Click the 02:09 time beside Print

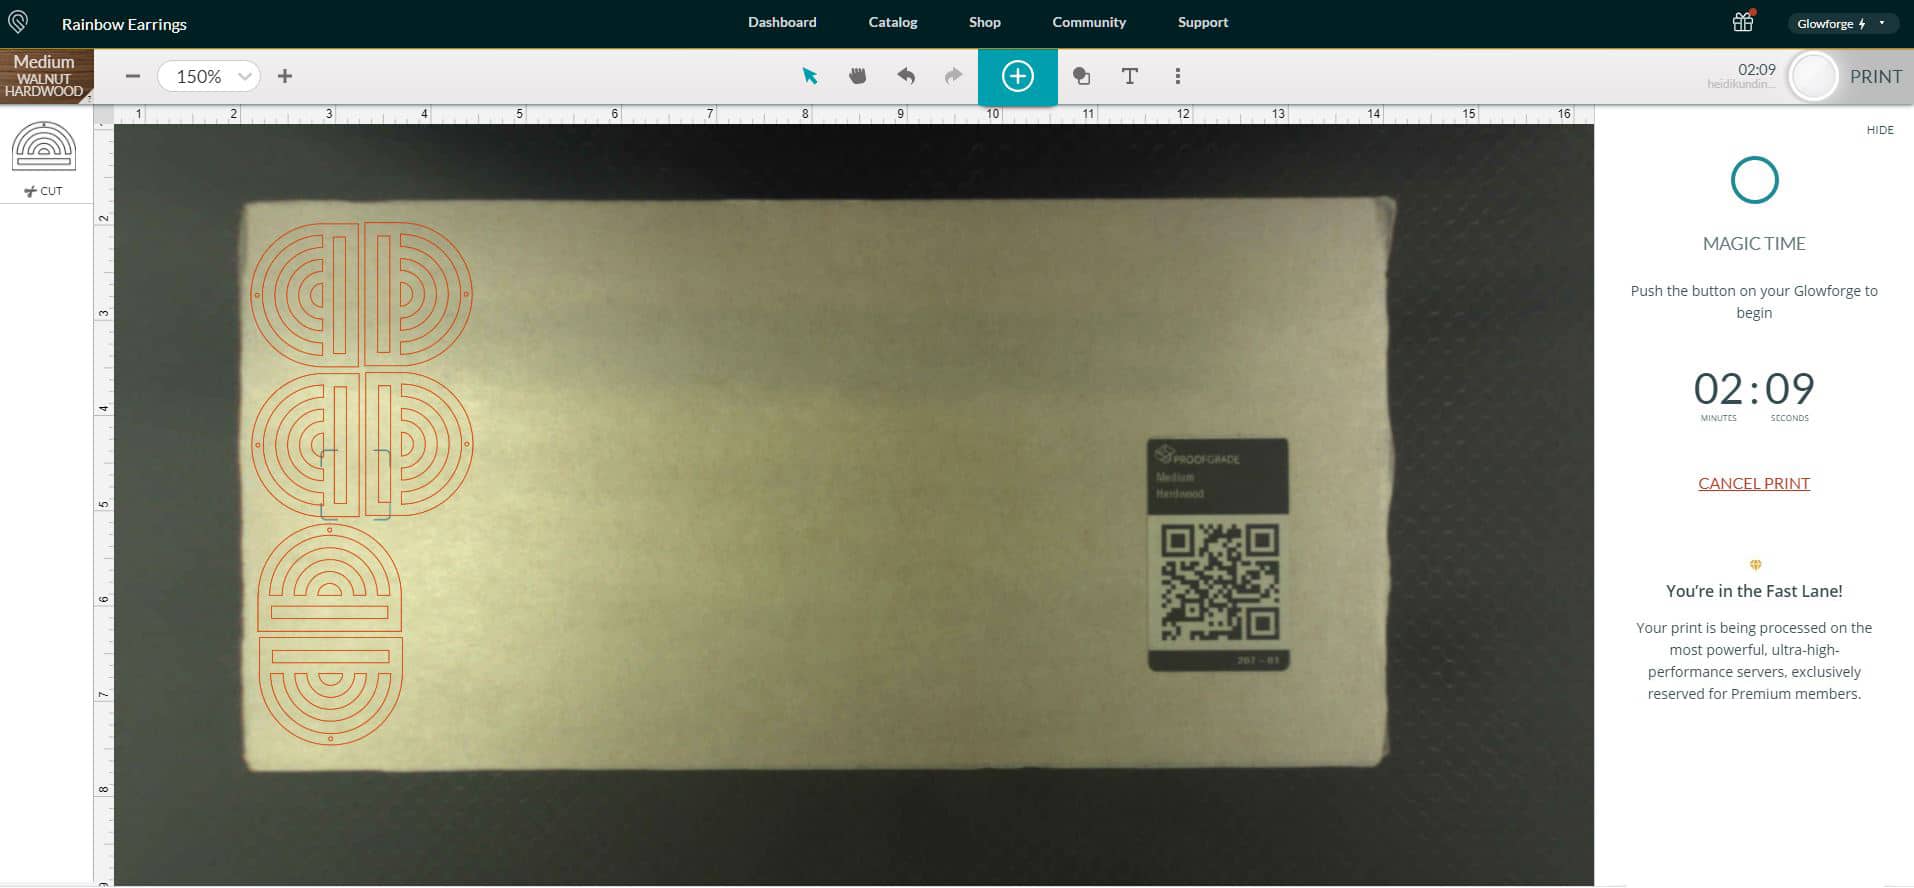(1756, 69)
